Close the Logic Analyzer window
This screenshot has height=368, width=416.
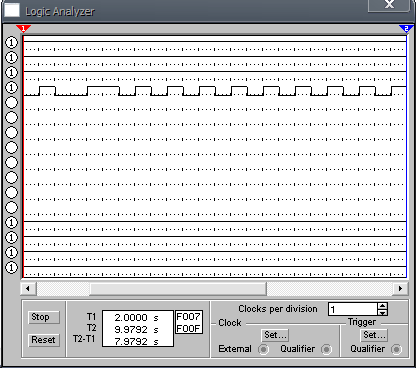click(389, 5)
